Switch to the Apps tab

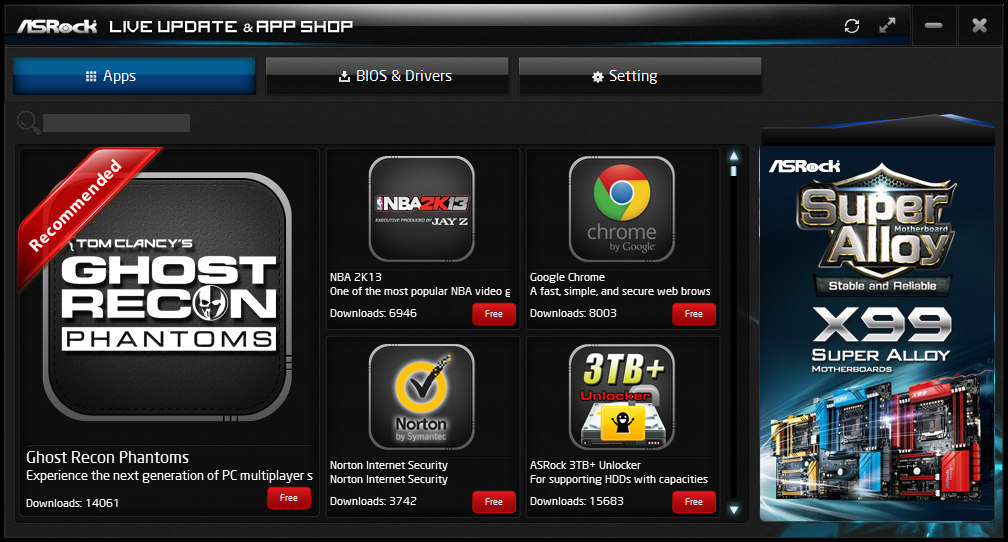tap(134, 76)
